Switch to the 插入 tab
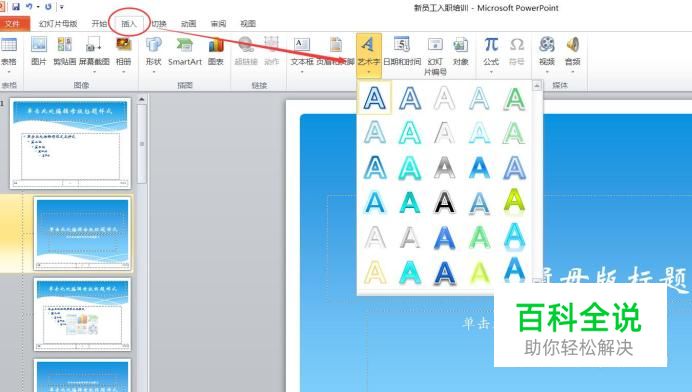 [129, 24]
